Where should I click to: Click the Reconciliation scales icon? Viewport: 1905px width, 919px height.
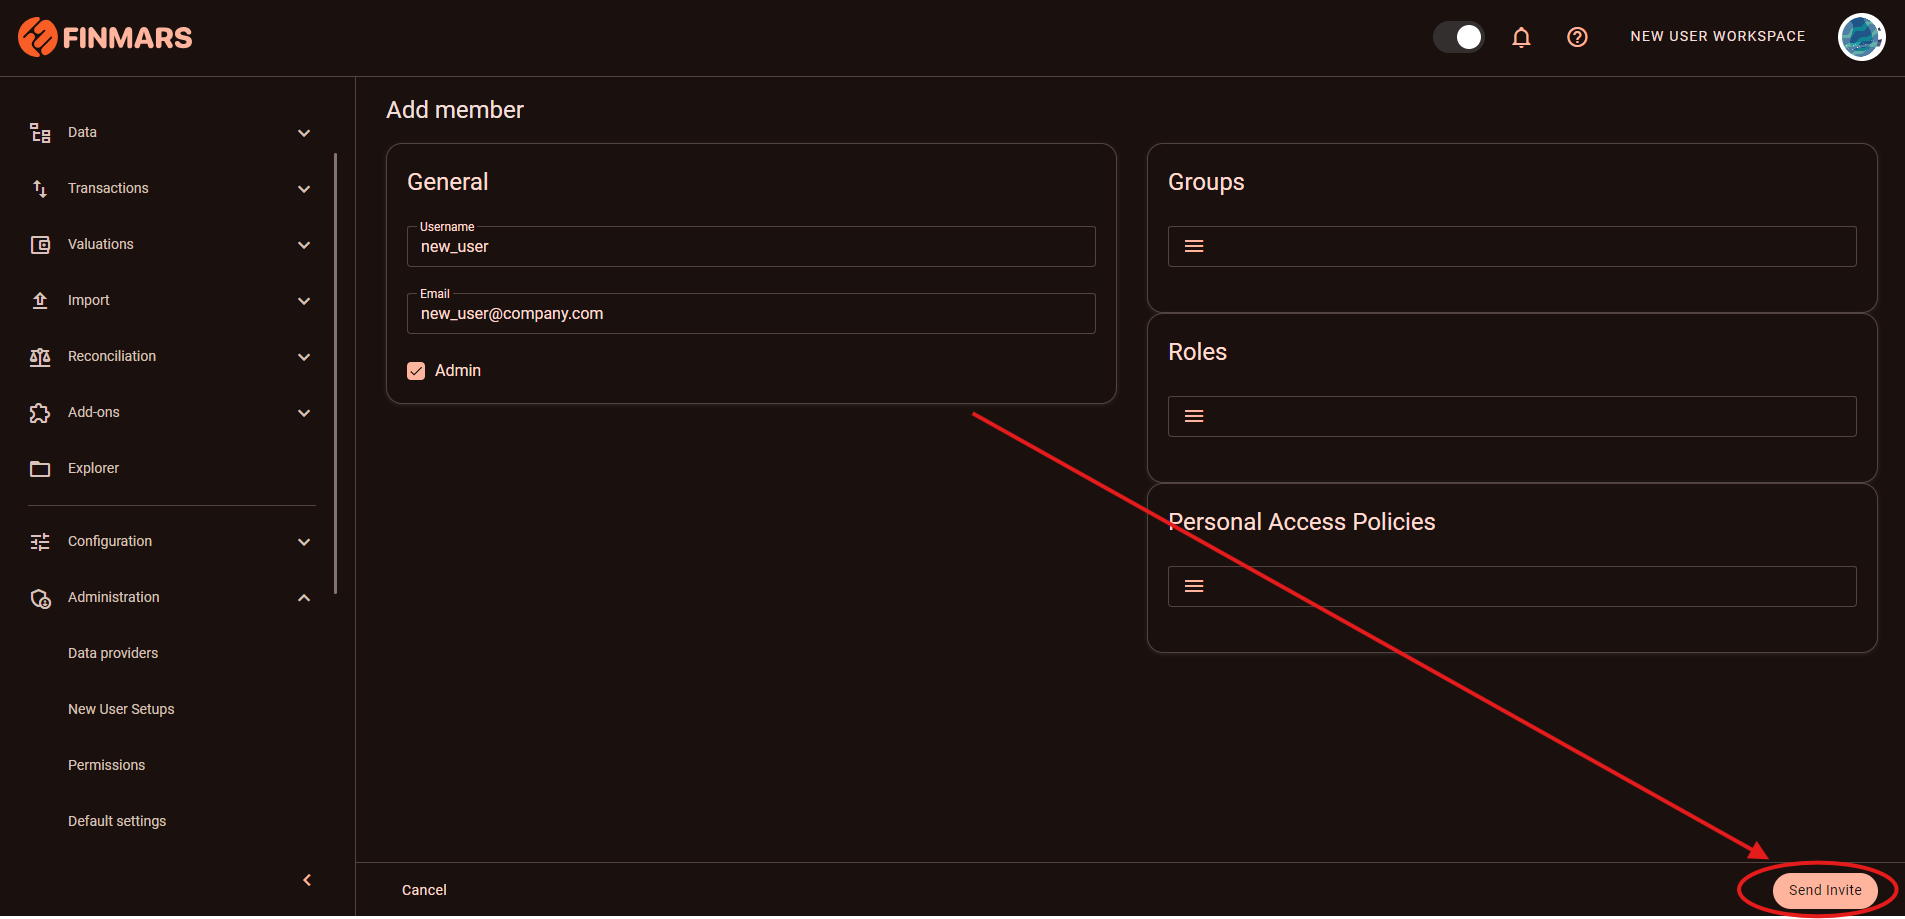coord(40,356)
